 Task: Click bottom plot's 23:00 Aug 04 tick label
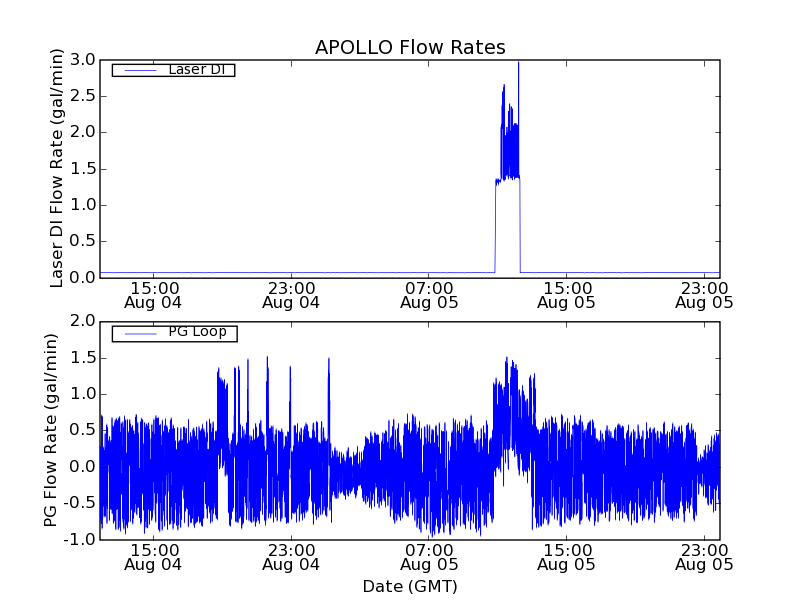291,557
